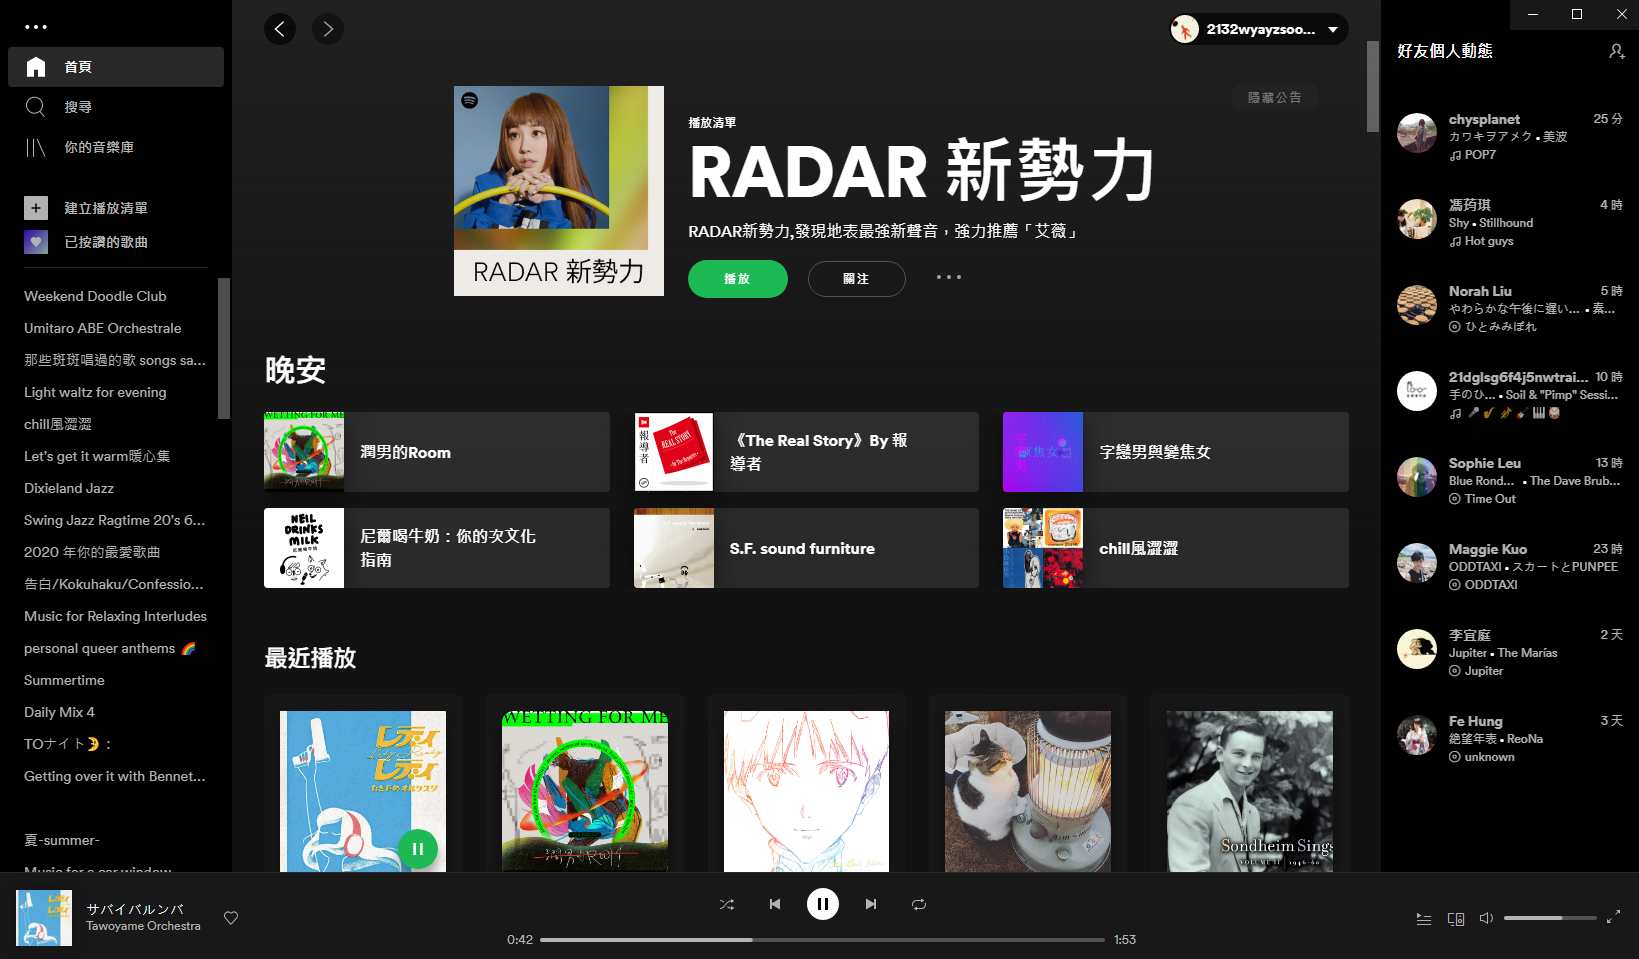
Task: Open Sophie Leu's avatar
Action: click(x=1417, y=477)
